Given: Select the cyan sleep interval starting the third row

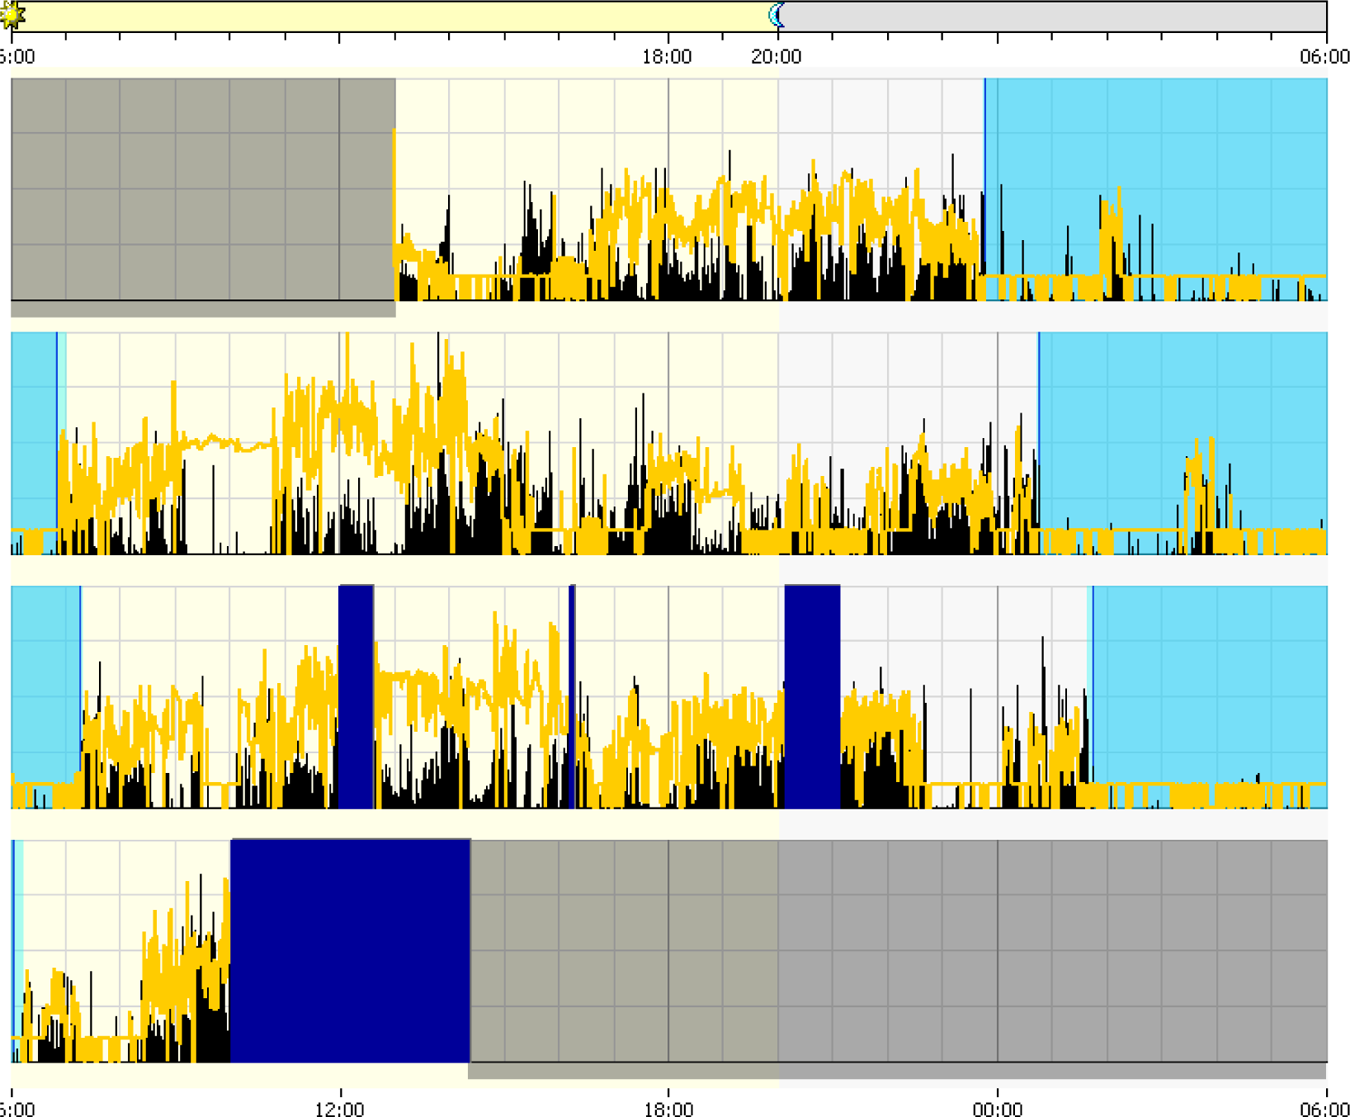Looking at the screenshot, I should point(46,697).
